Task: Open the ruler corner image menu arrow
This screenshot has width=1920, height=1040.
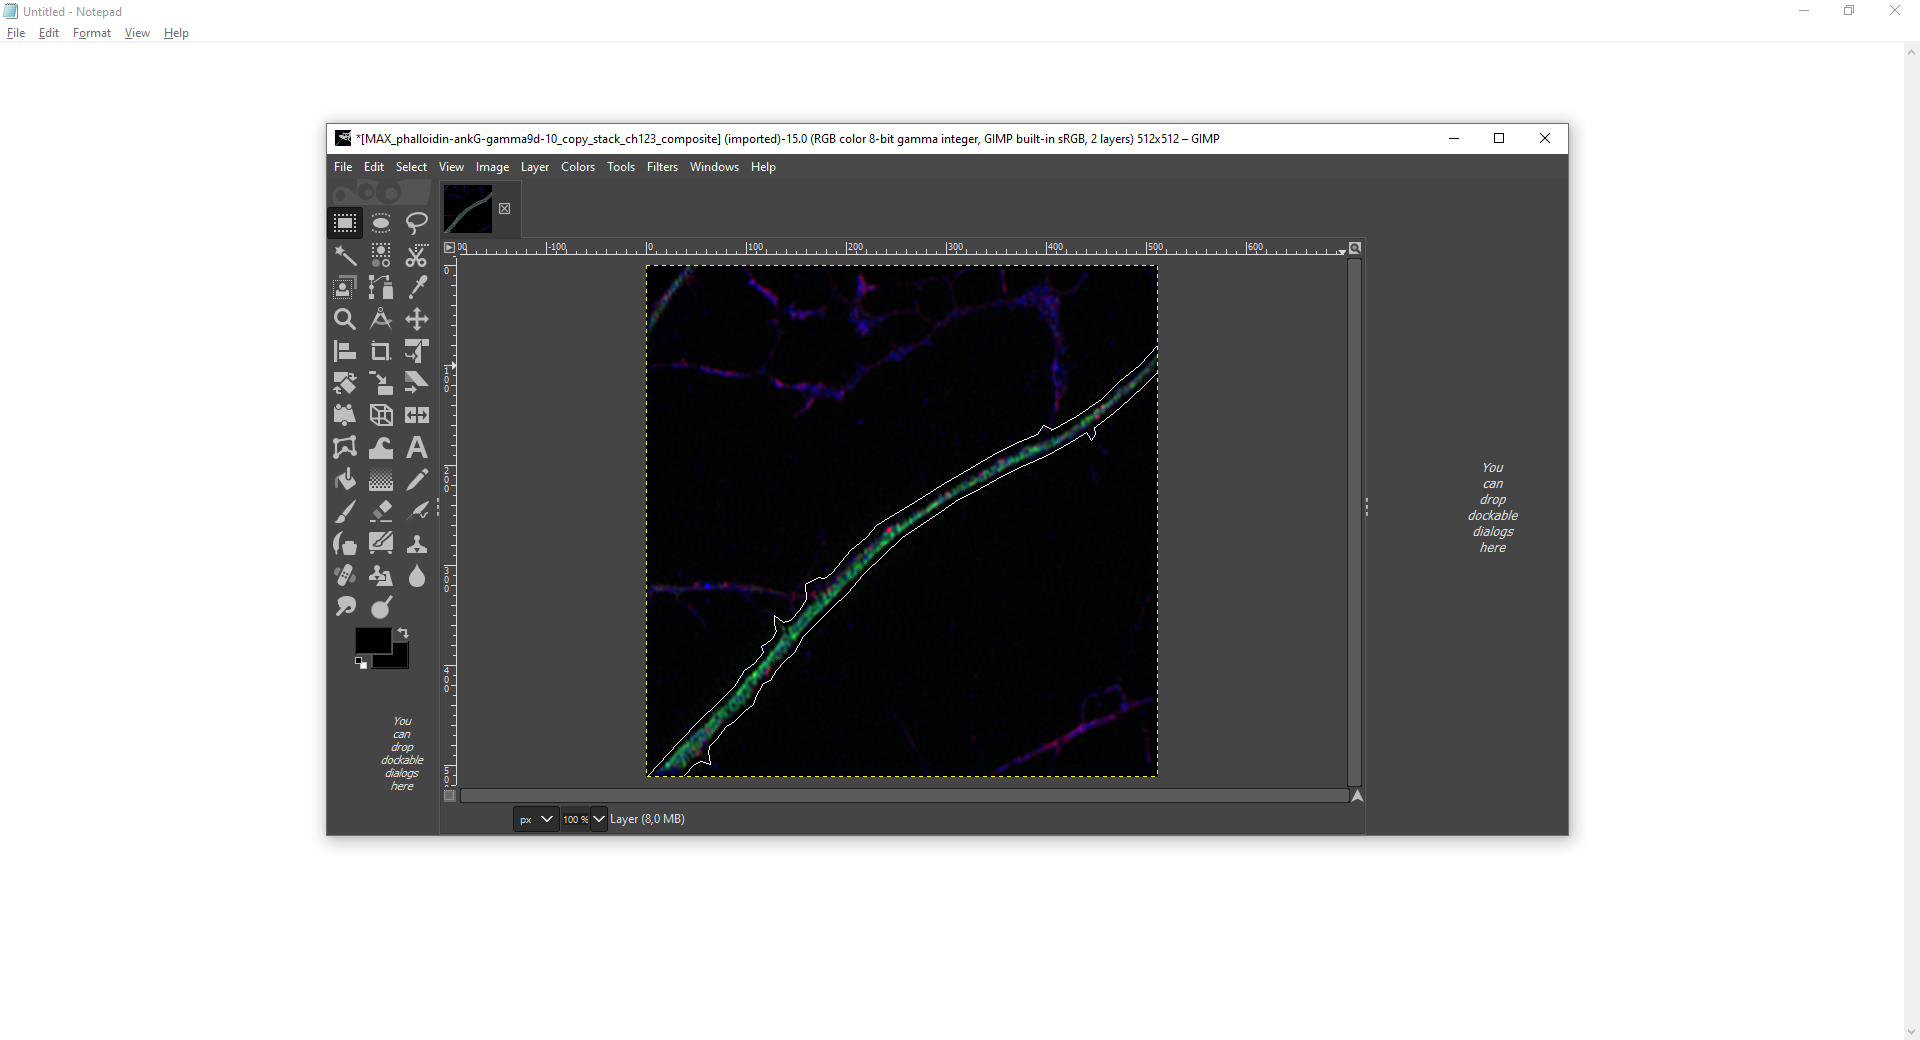Action: (x=449, y=247)
